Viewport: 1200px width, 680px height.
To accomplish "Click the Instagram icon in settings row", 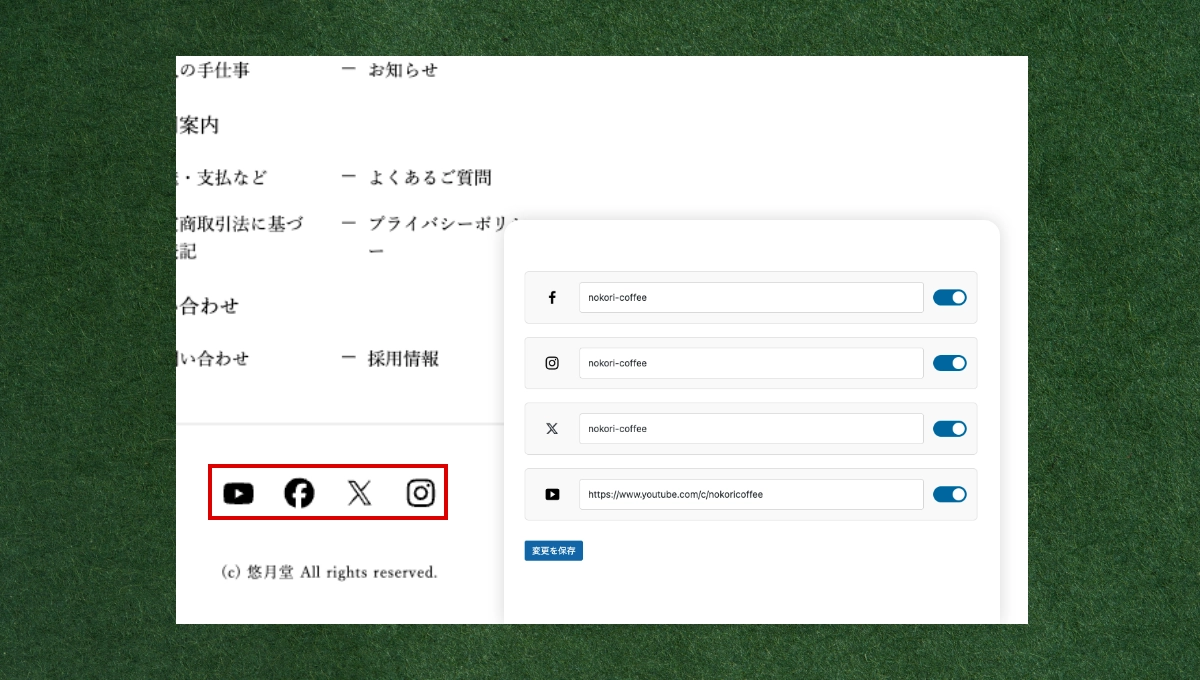I will point(552,363).
